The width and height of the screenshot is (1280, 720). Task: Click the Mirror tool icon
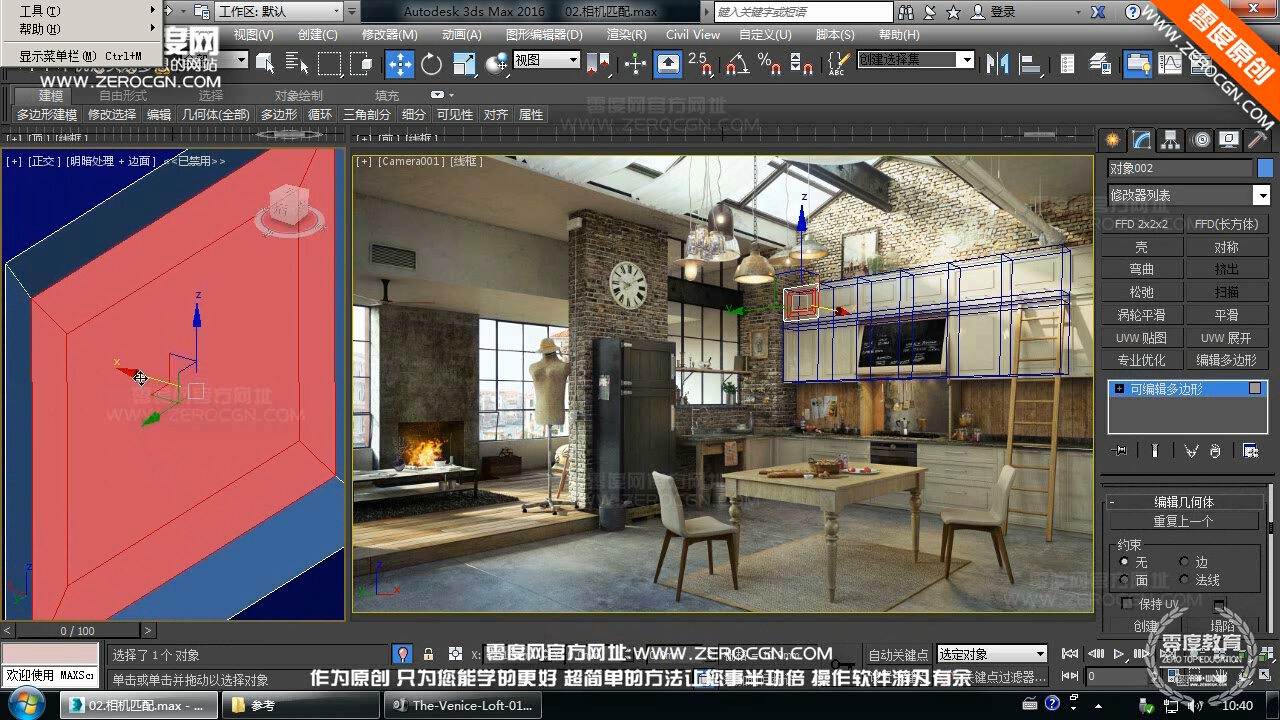click(x=997, y=64)
